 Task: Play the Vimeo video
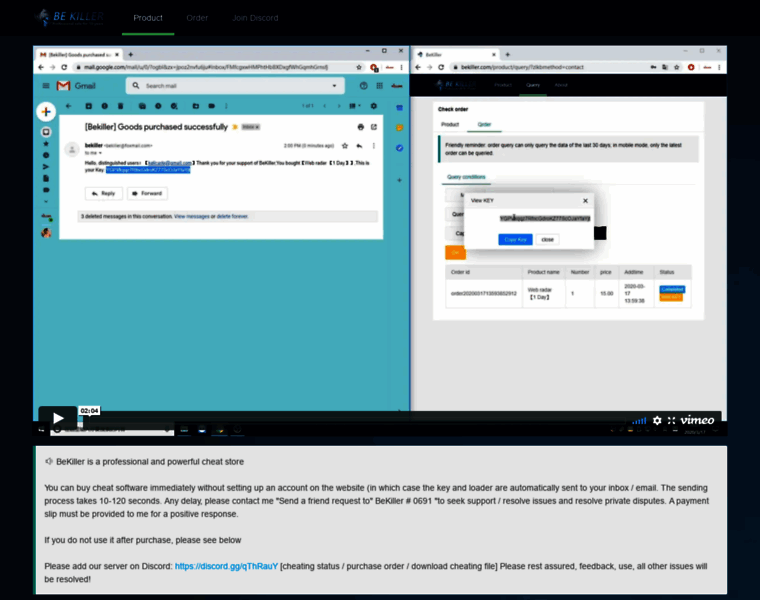click(58, 419)
